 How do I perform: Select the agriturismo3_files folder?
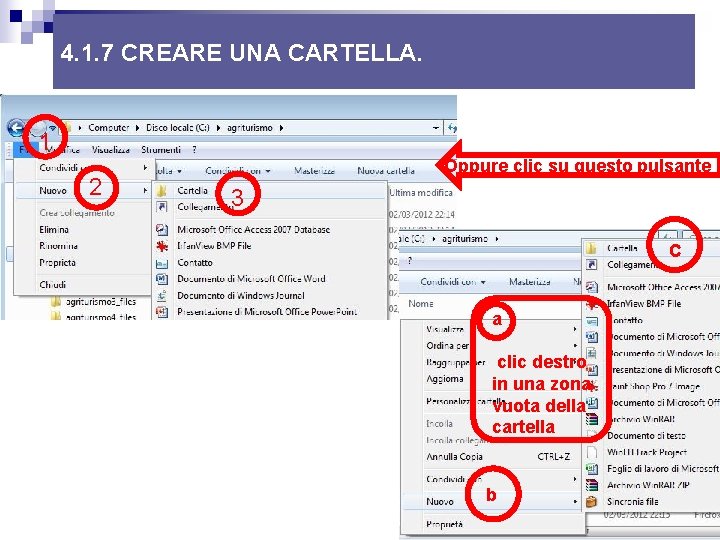tap(101, 302)
